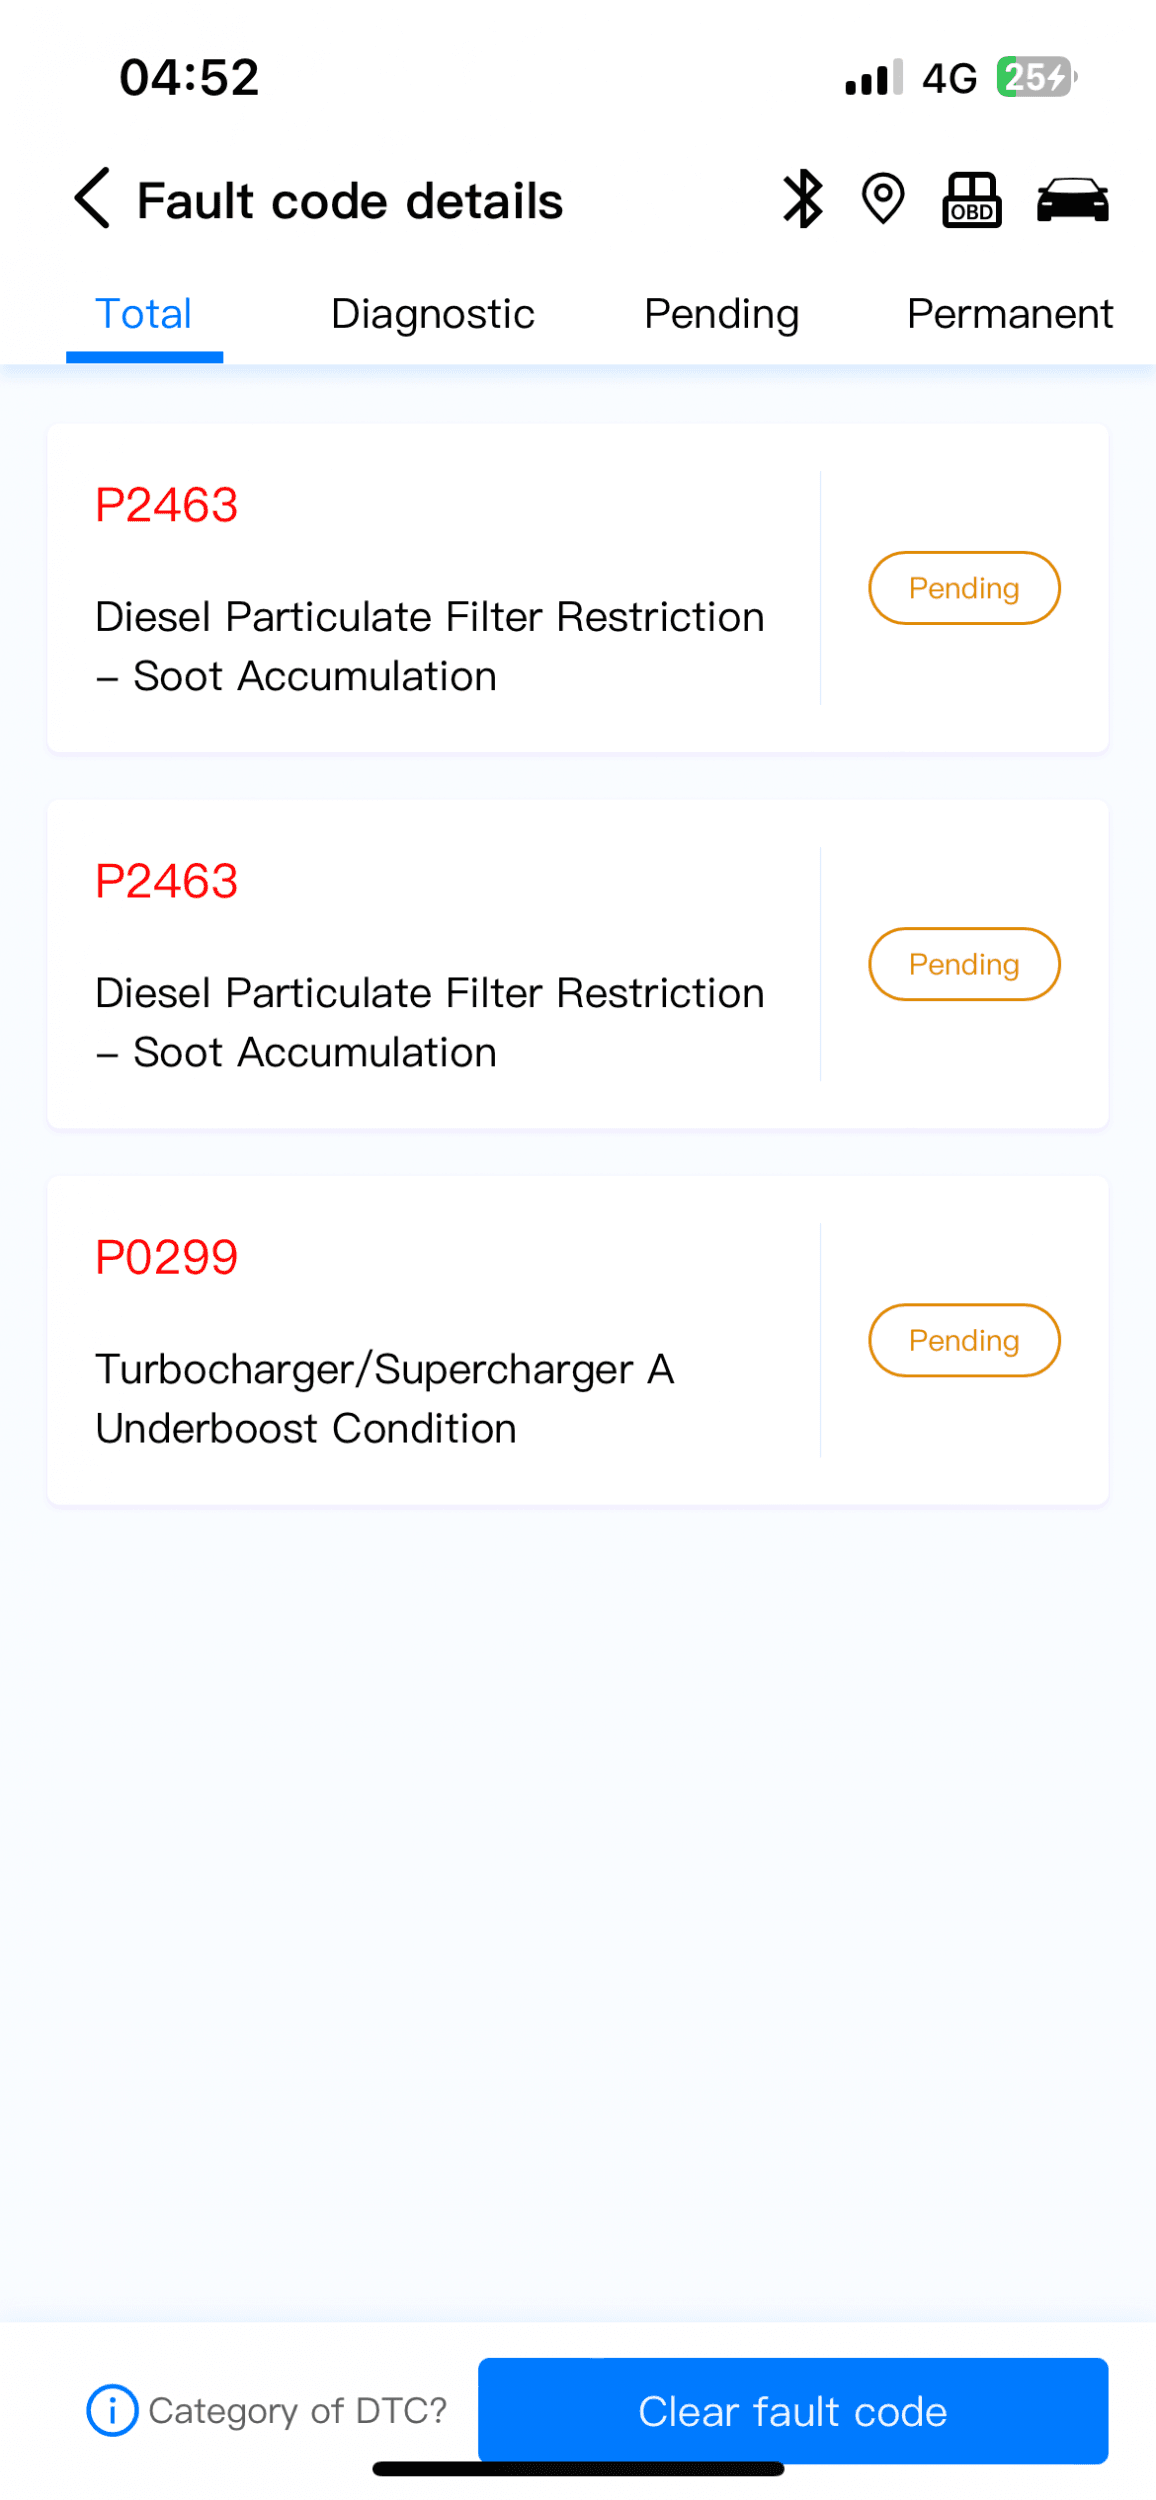Open the Category of DTC? link

click(x=297, y=2410)
